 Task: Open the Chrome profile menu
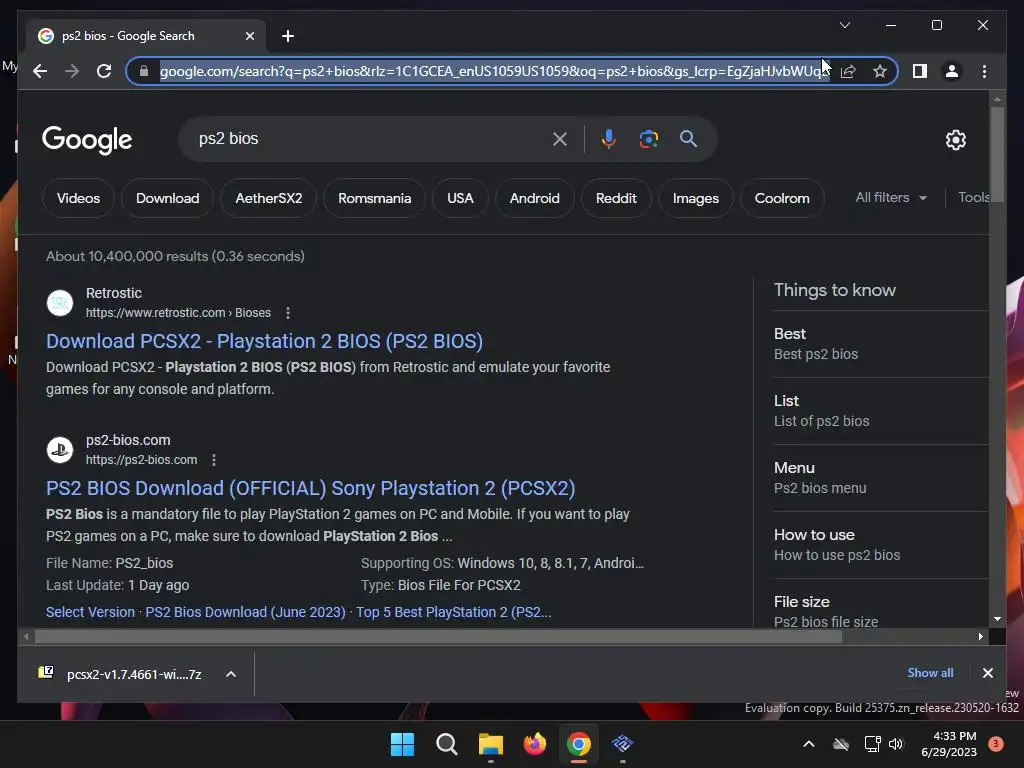[x=952, y=71]
